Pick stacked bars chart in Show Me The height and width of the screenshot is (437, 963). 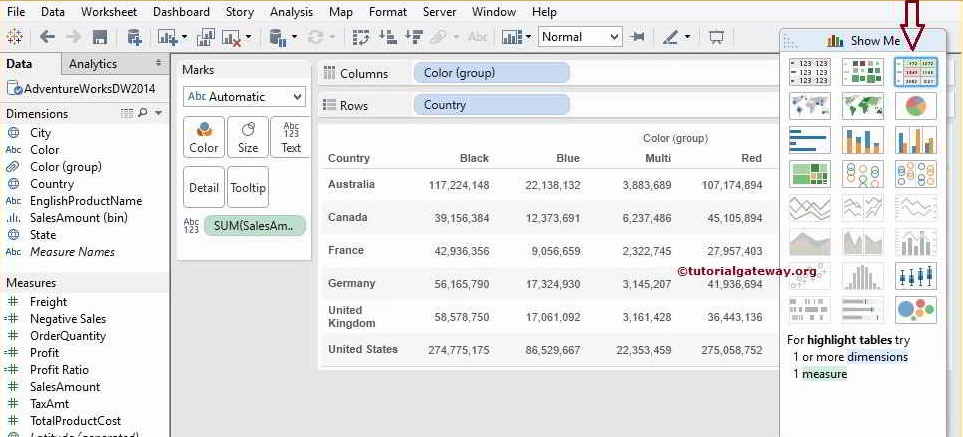863,140
